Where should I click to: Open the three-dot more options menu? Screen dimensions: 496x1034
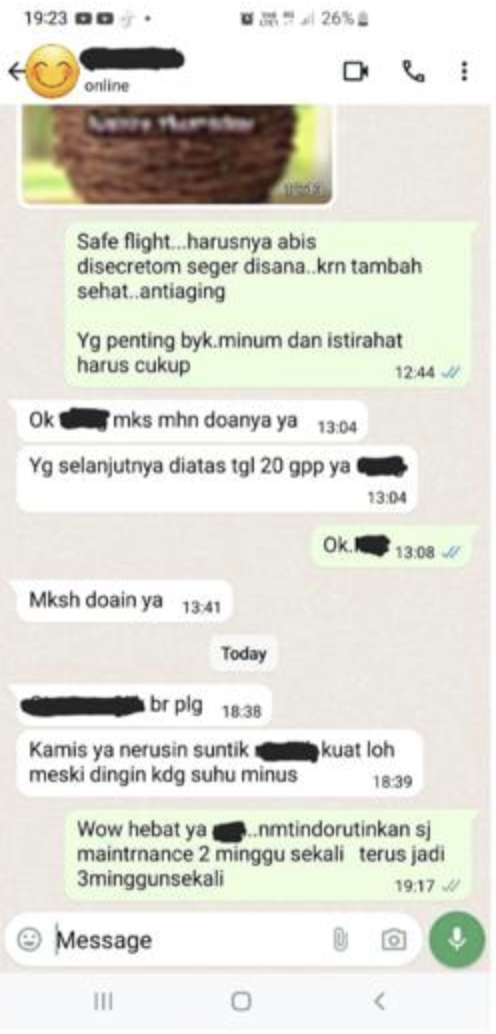pos(464,71)
